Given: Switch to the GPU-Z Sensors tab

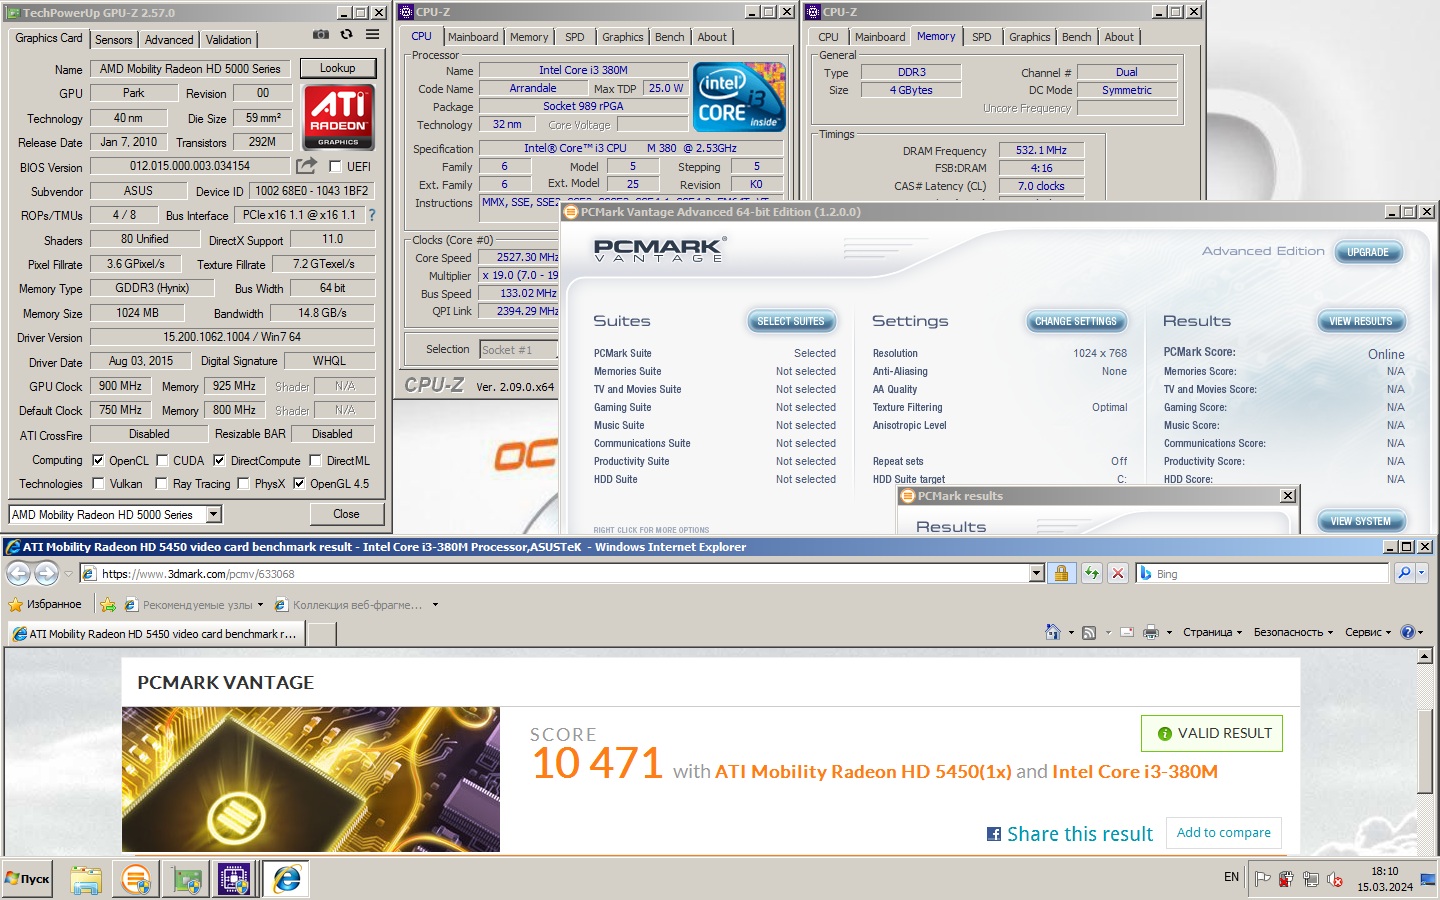Looking at the screenshot, I should [x=113, y=40].
